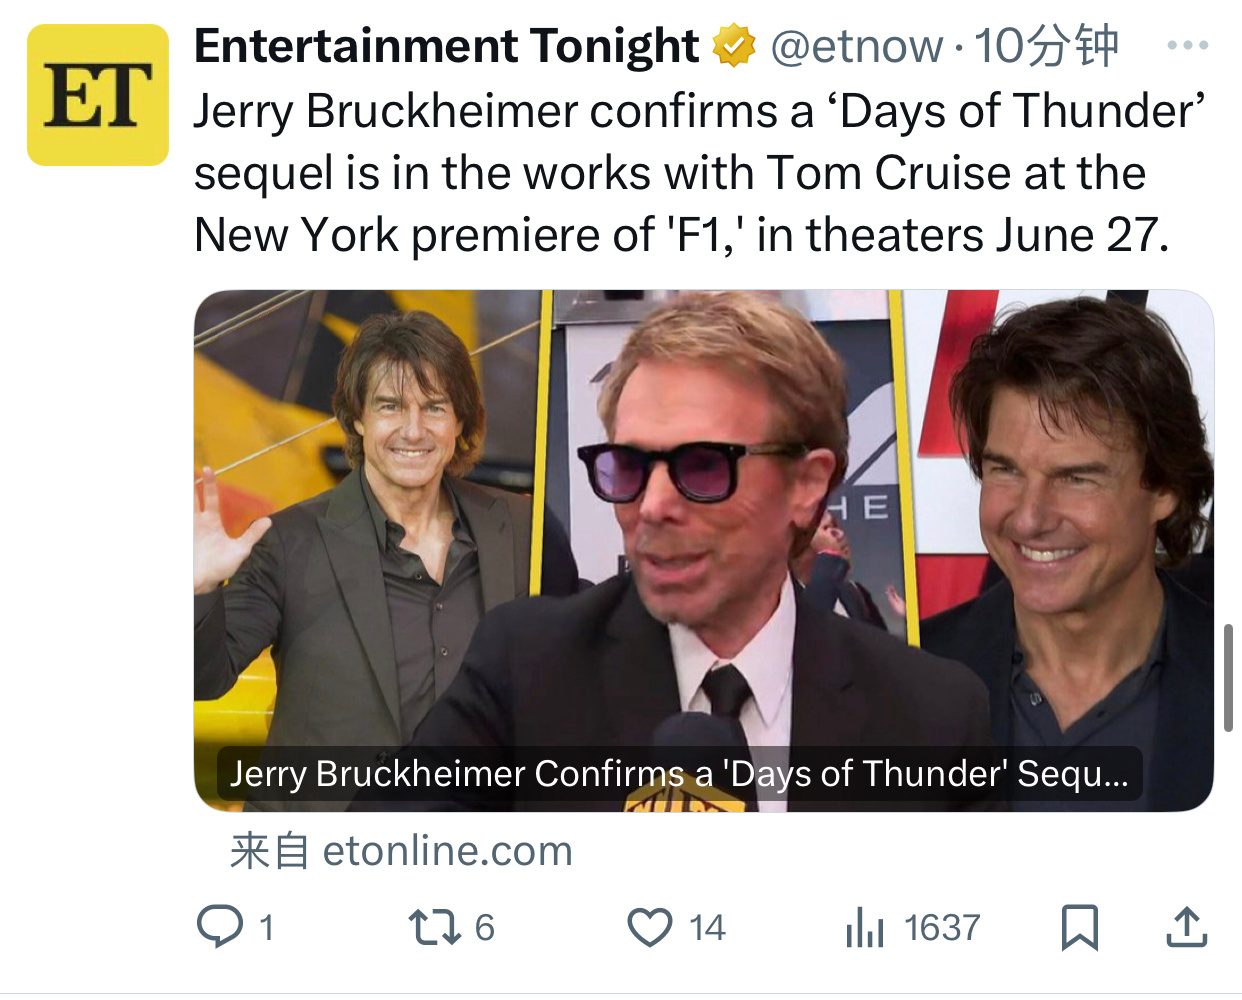Click the reply speech bubble icon

pyautogui.click(x=220, y=926)
